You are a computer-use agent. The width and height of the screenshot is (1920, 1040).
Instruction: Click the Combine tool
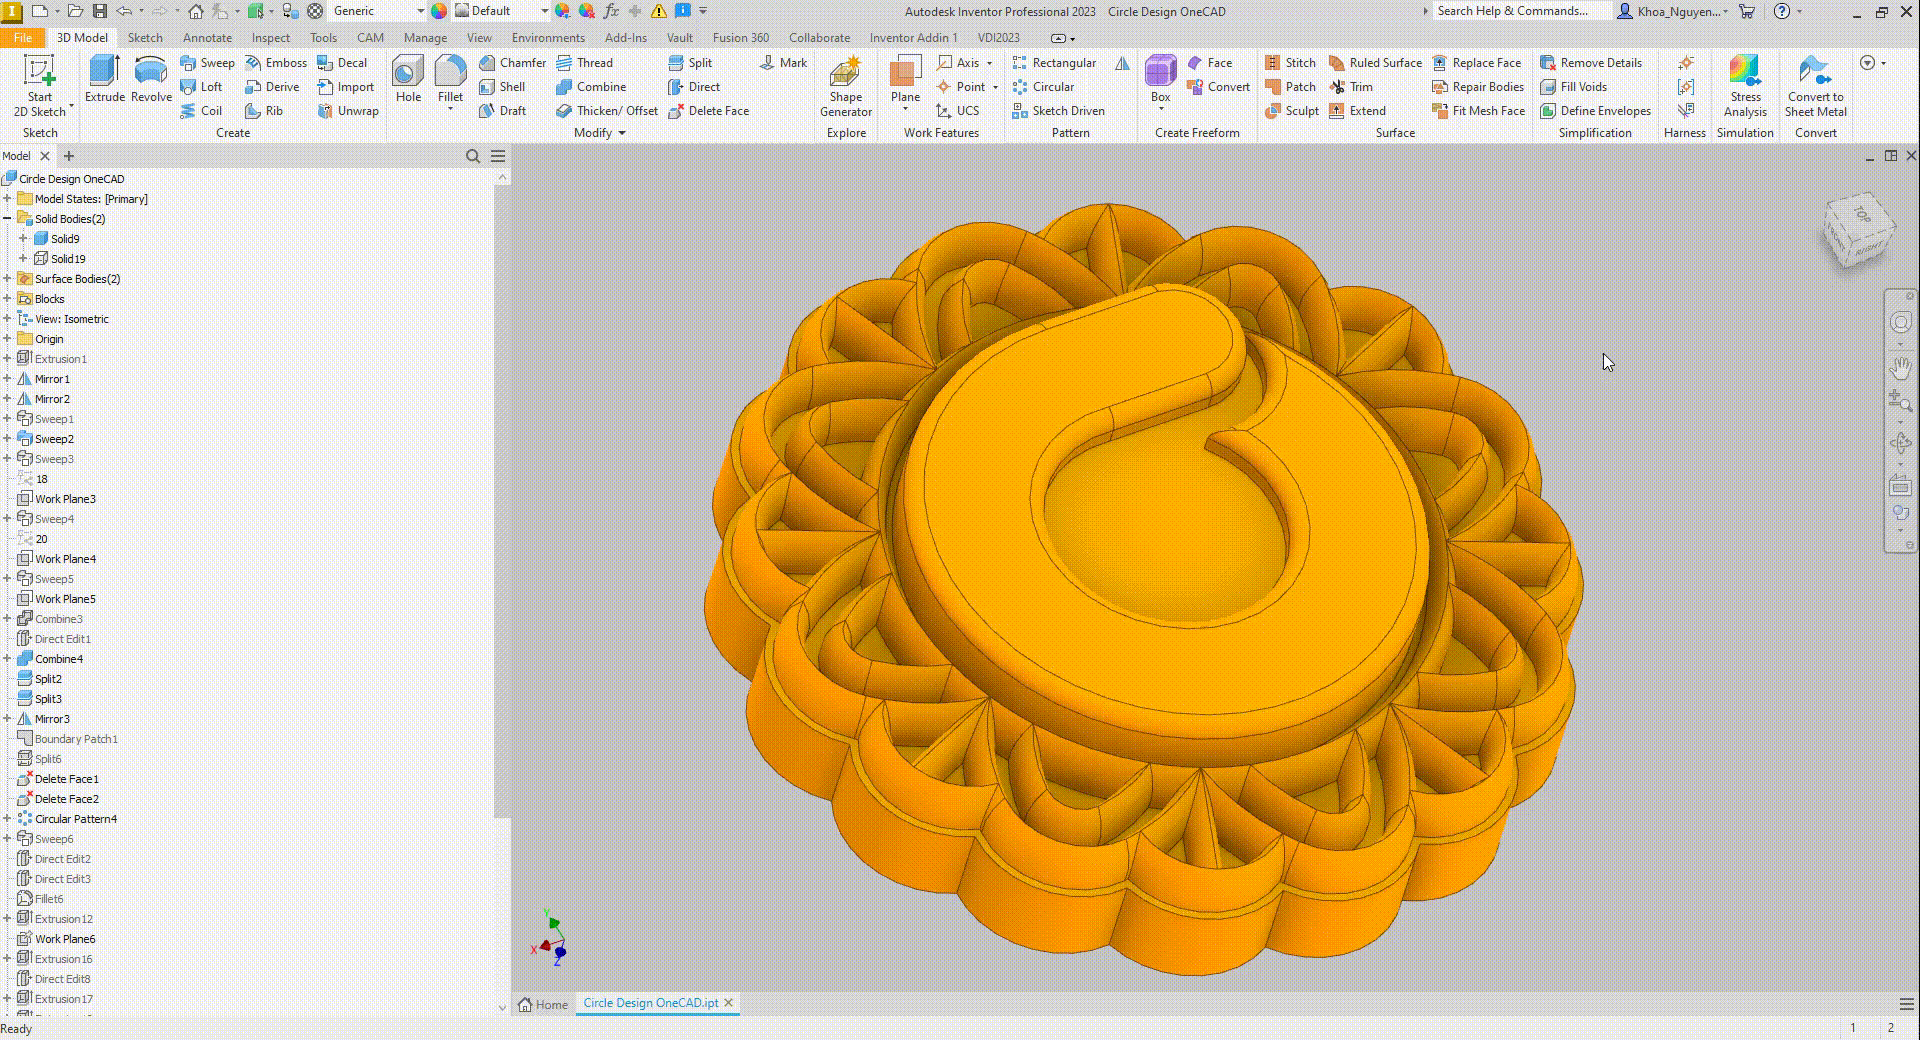pyautogui.click(x=591, y=86)
